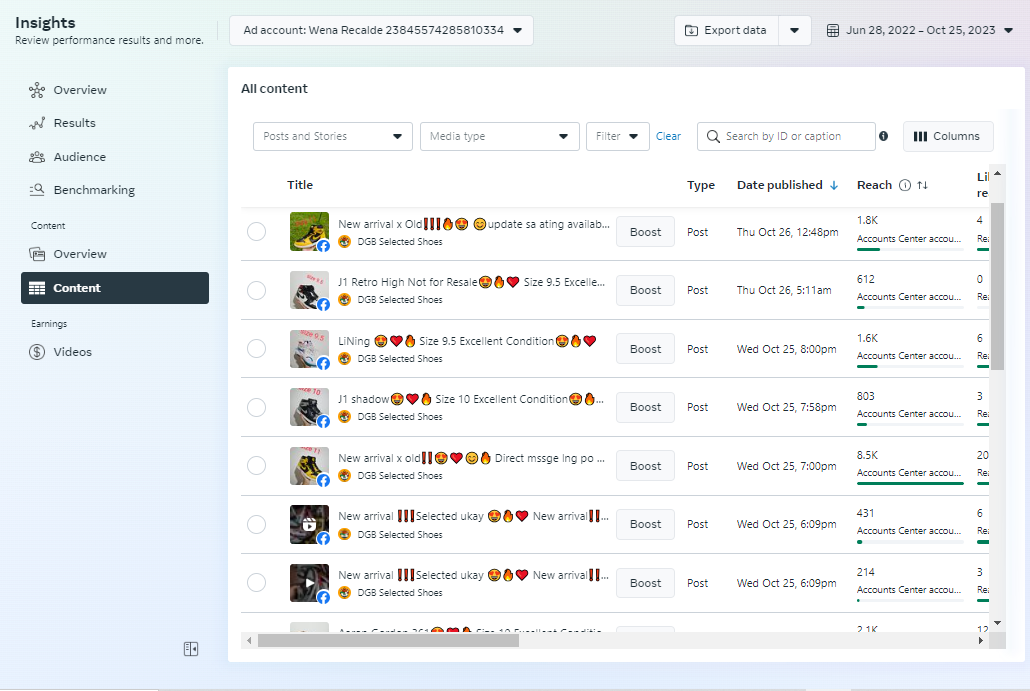Select radio for Direct mssge post
This screenshot has width=1030, height=691.
[x=256, y=466]
